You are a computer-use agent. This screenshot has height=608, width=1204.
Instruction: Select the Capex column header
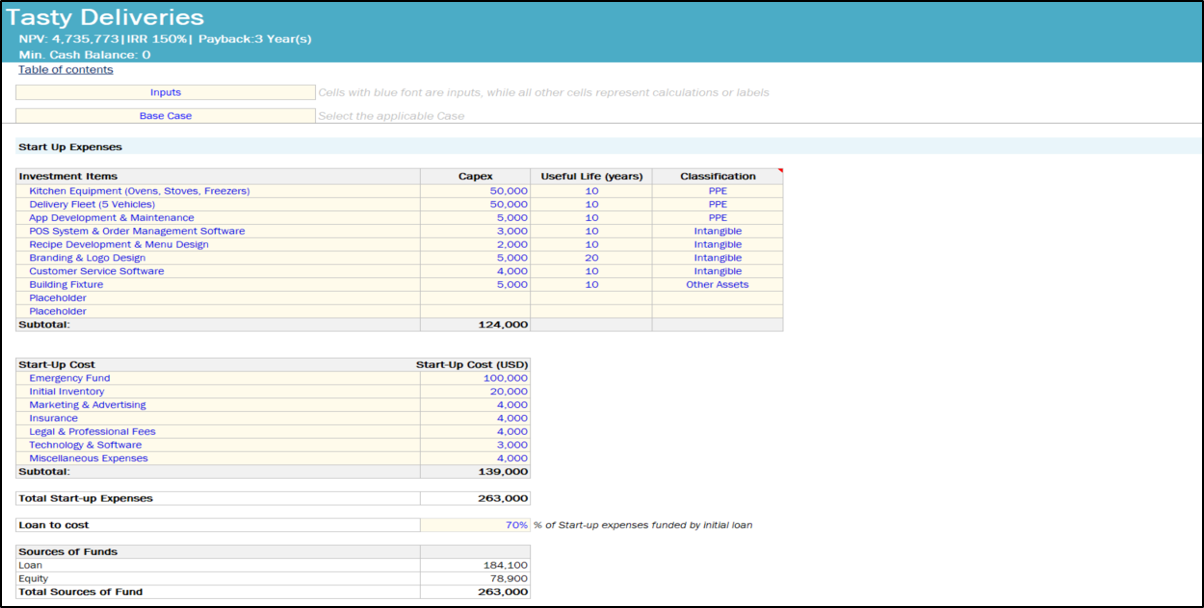(475, 177)
